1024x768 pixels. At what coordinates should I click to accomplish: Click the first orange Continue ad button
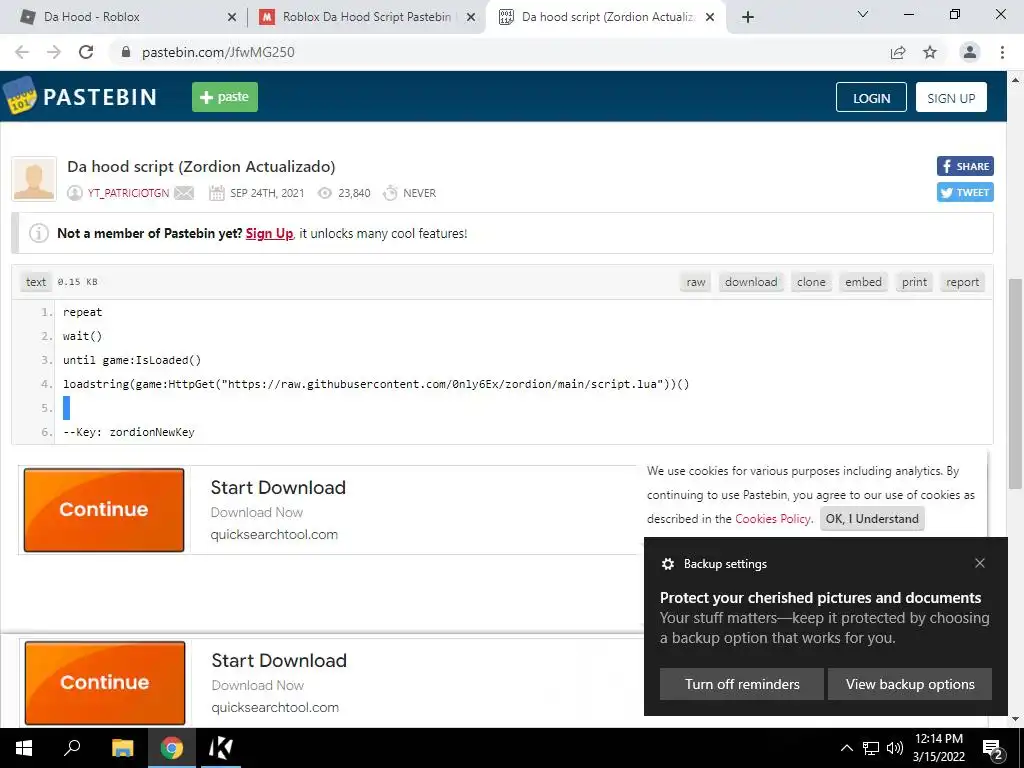coord(104,509)
